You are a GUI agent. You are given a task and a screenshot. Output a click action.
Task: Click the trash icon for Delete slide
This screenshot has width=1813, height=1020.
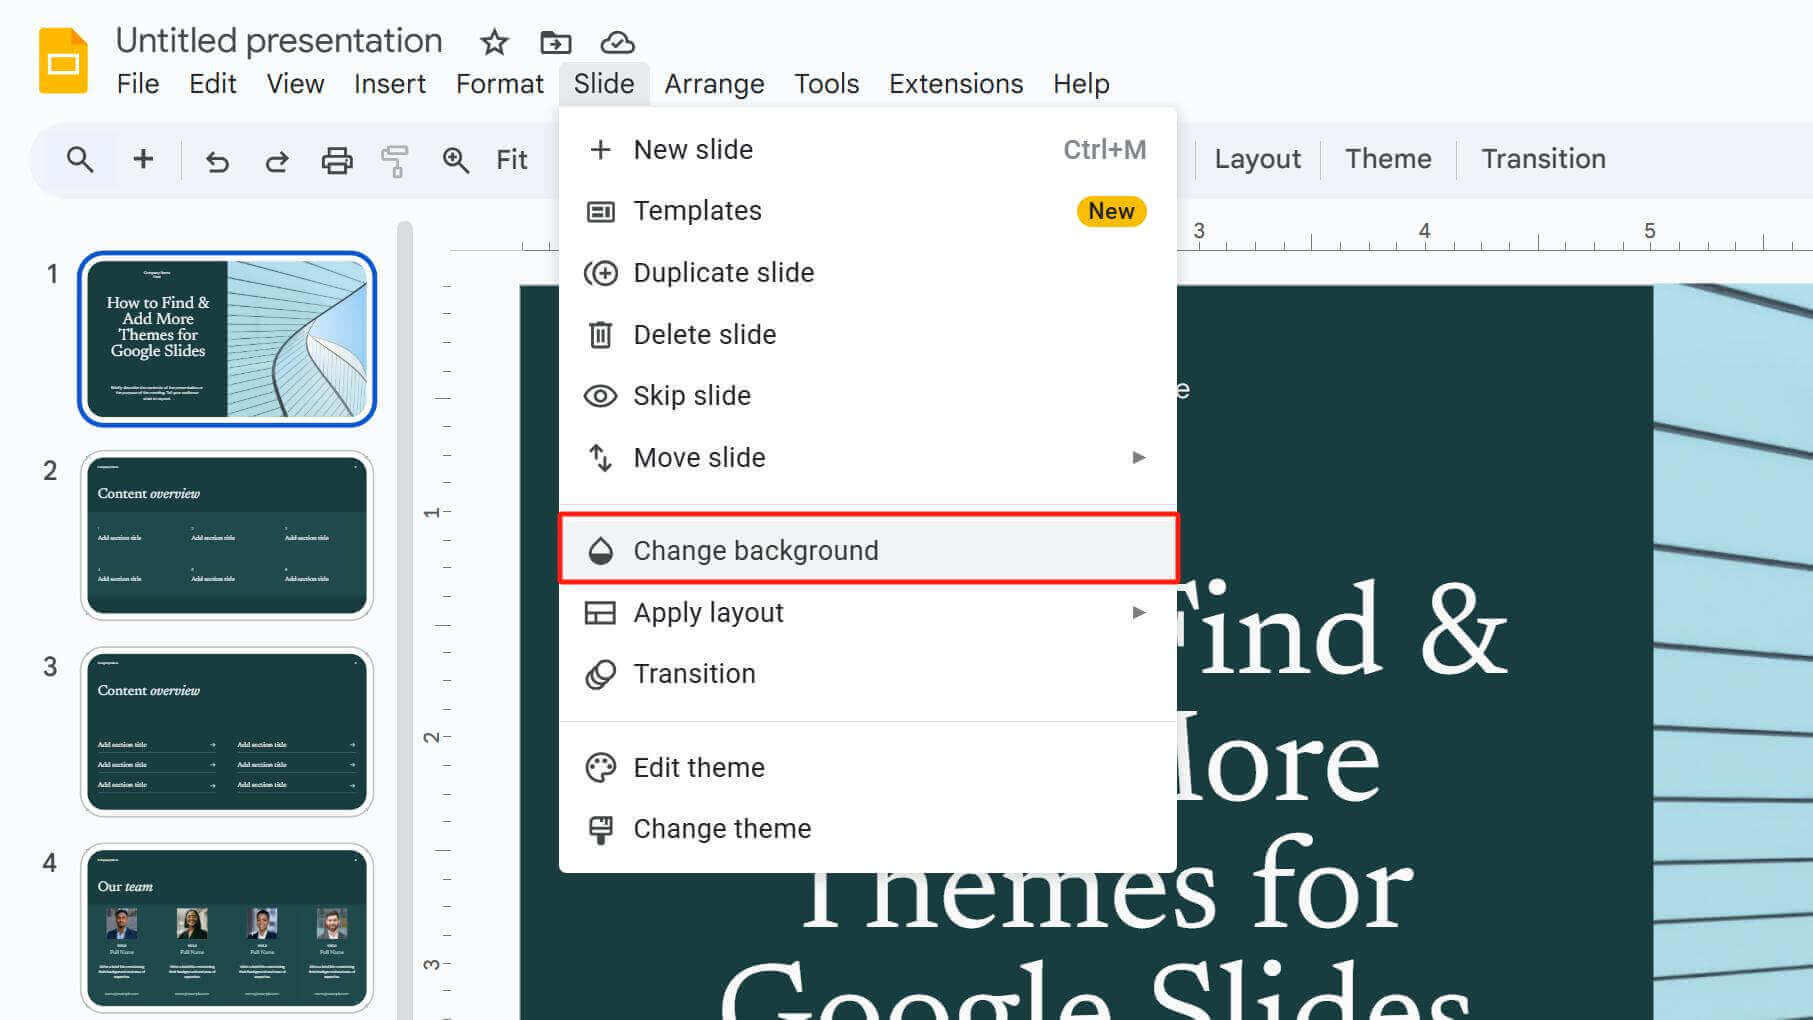(600, 334)
